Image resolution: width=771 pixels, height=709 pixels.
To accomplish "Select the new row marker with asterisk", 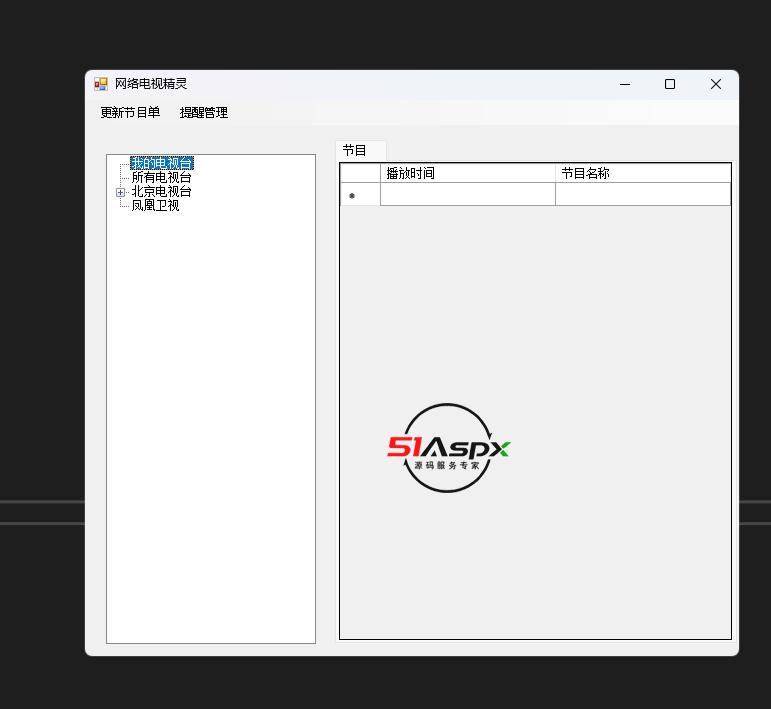I will (360, 194).
